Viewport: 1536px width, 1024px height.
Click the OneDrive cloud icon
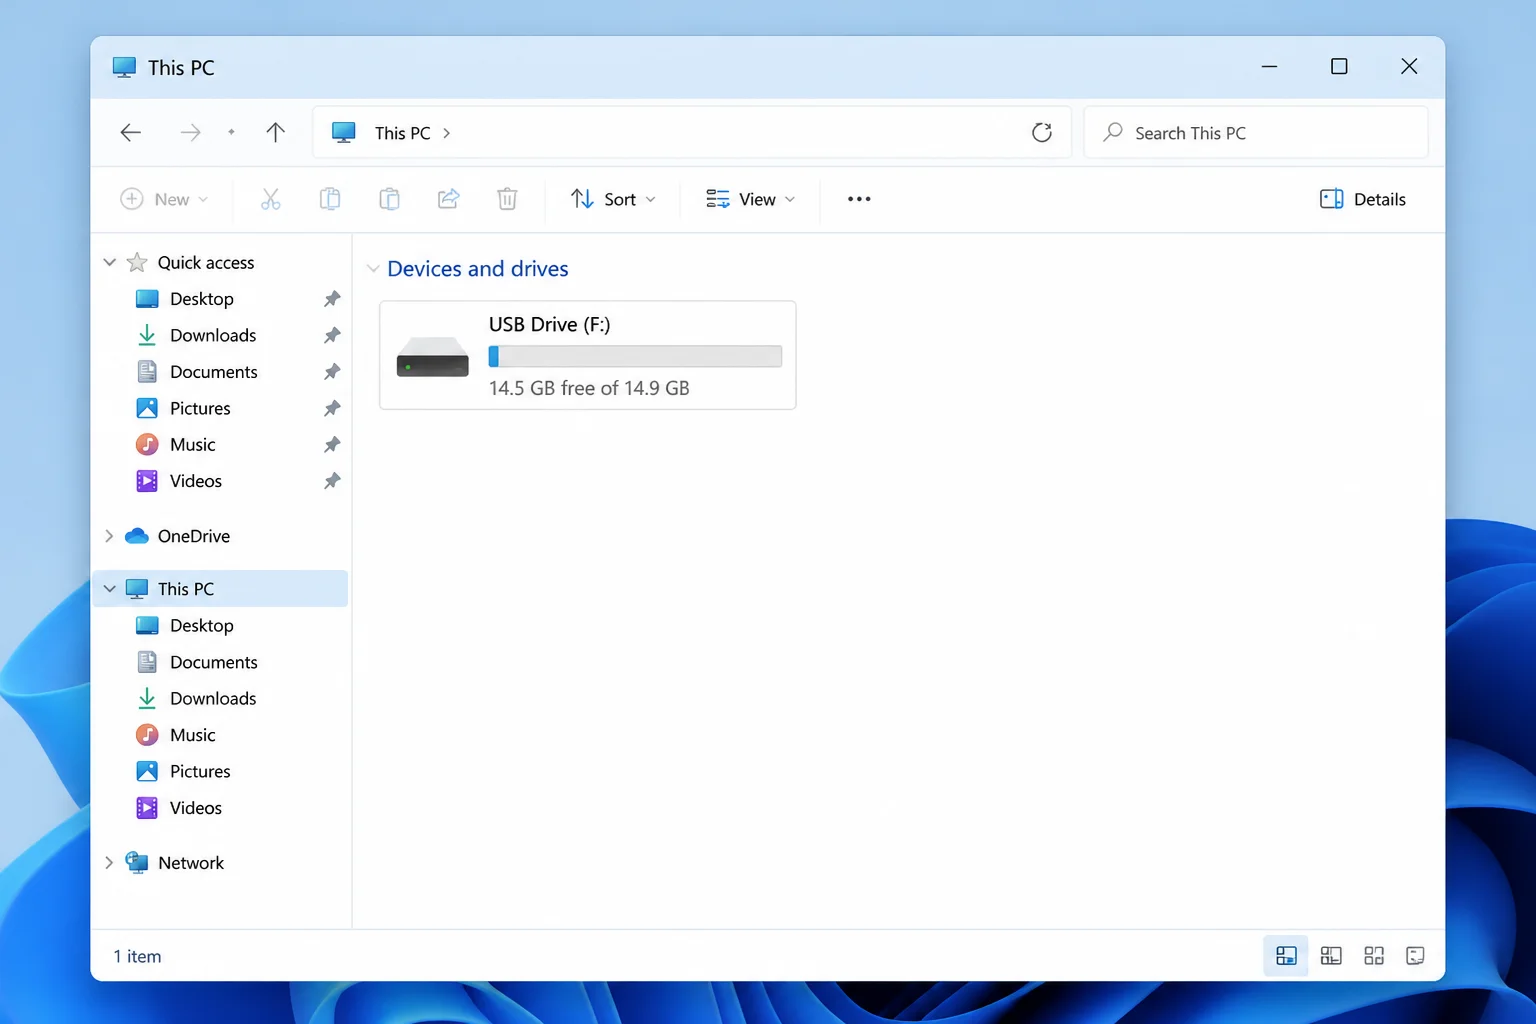(137, 536)
